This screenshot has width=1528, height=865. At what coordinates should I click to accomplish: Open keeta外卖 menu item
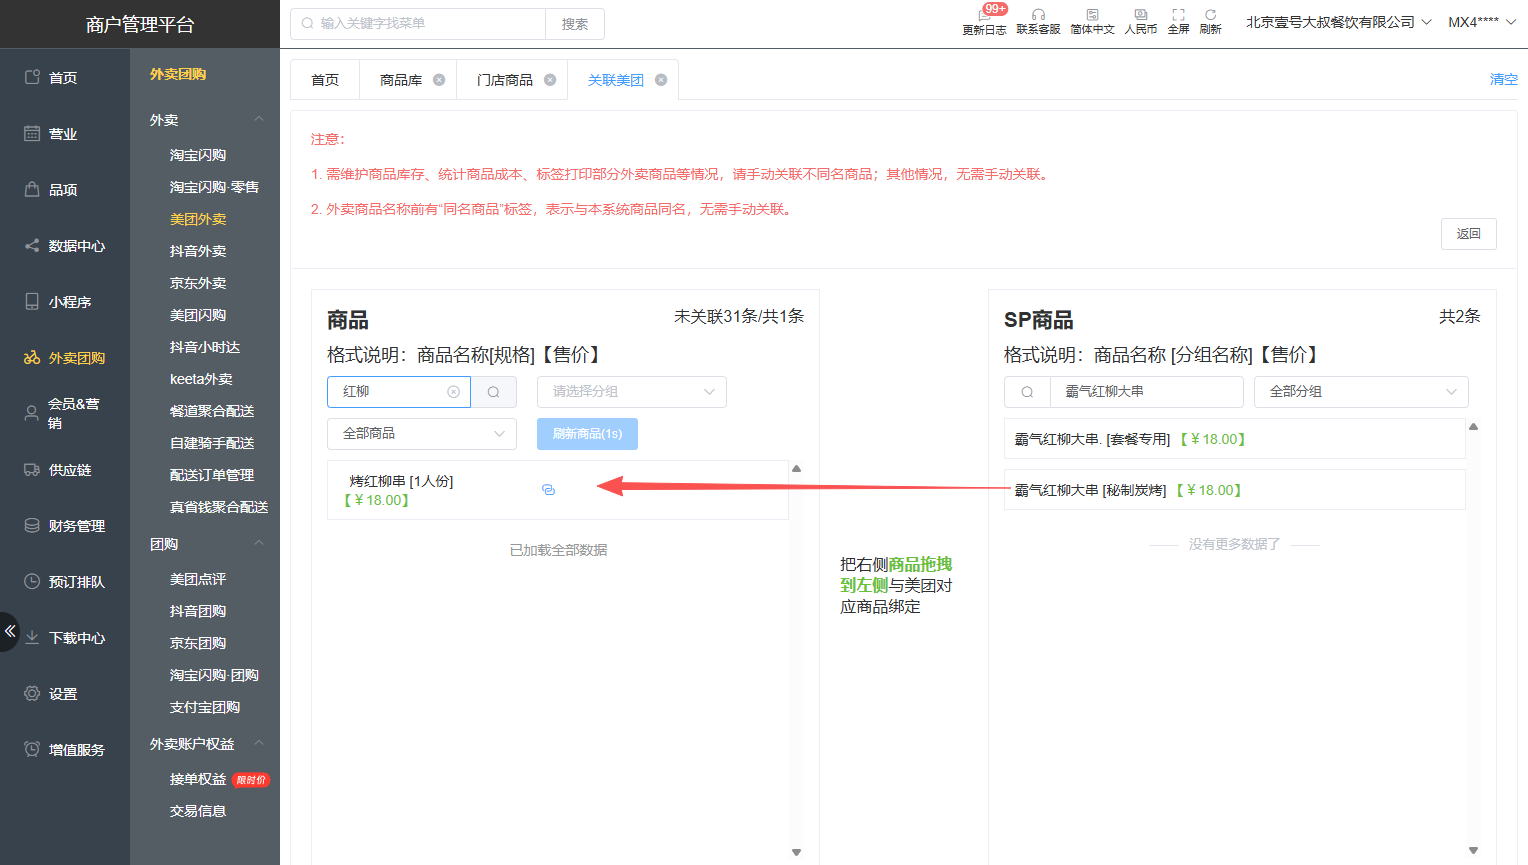click(x=201, y=379)
